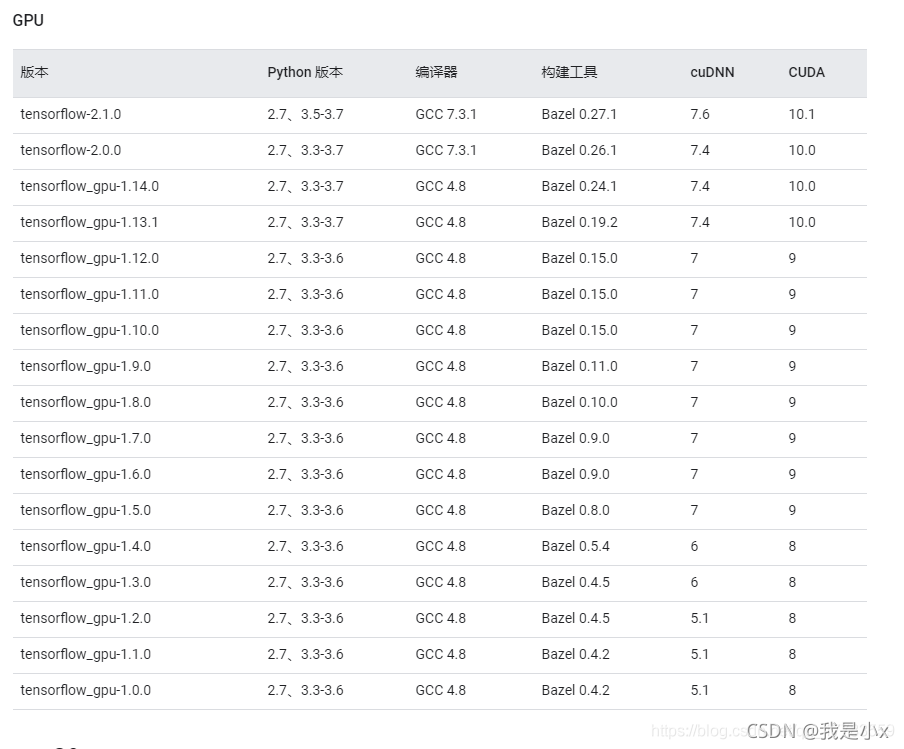Screen dimensions: 904x749
Task: Click GCC 7.3.1 in tensorflow-2.0.0 row
Action: [446, 150]
